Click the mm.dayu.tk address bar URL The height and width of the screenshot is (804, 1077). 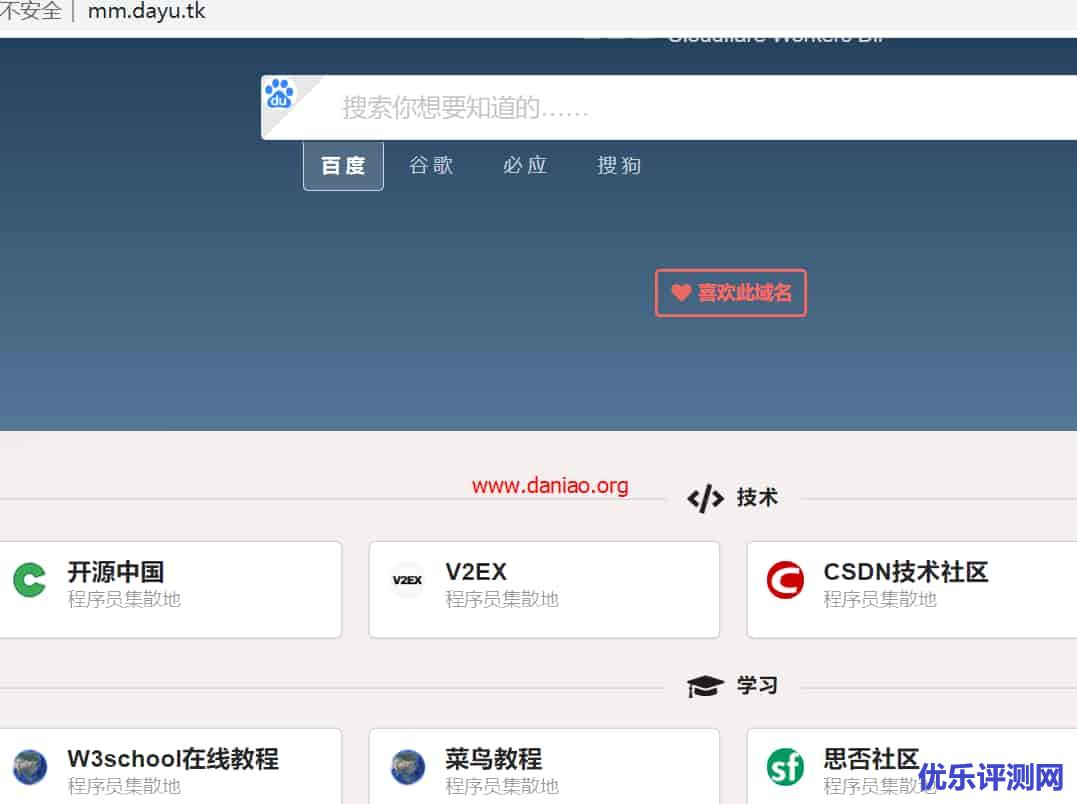pos(147,11)
